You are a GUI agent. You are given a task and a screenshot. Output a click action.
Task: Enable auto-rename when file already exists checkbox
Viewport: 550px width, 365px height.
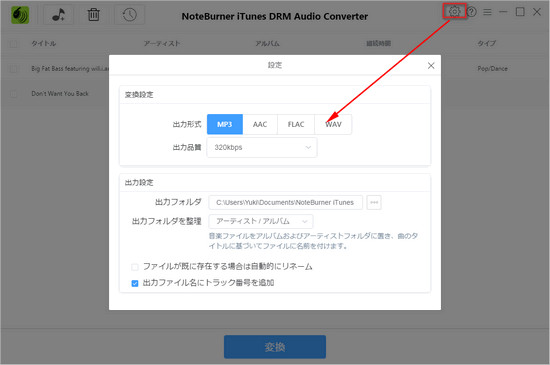(x=135, y=267)
